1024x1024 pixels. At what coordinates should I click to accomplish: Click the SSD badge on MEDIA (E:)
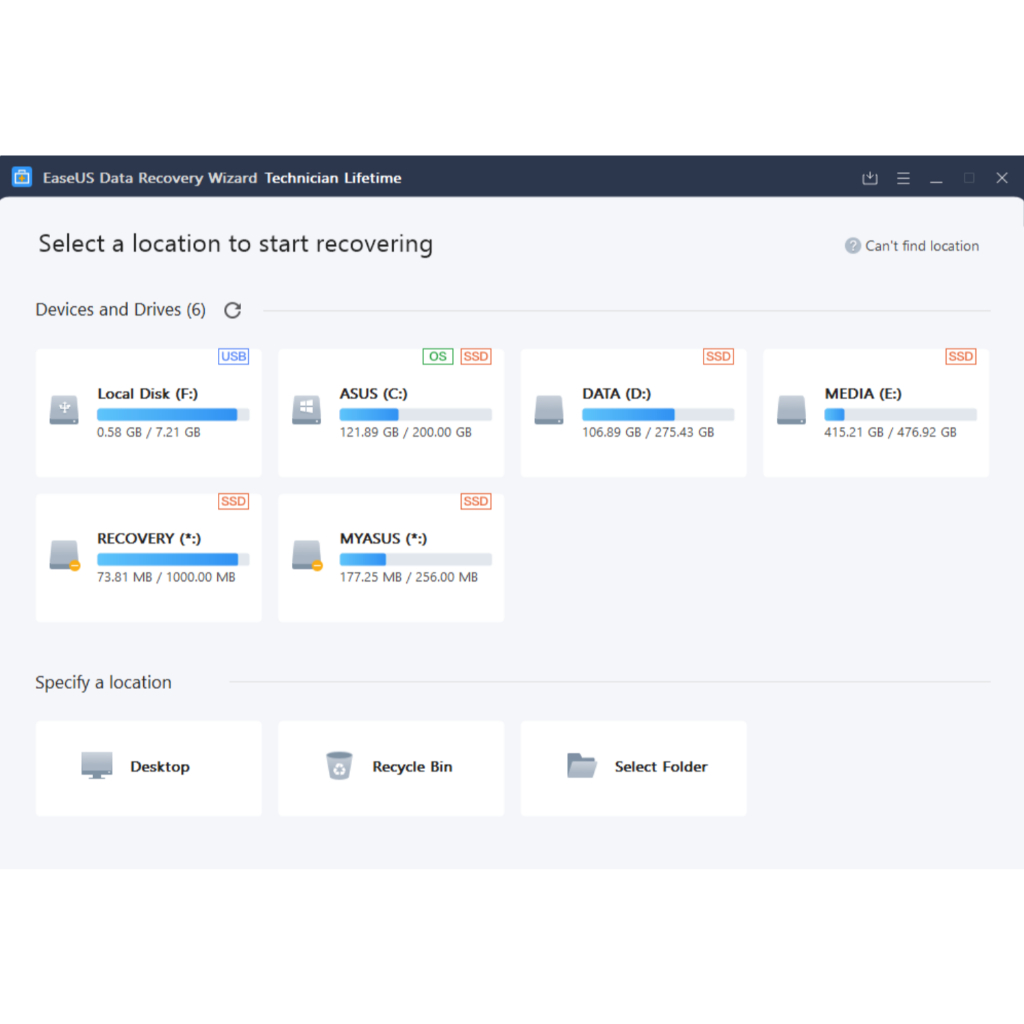pyautogui.click(x=960, y=356)
